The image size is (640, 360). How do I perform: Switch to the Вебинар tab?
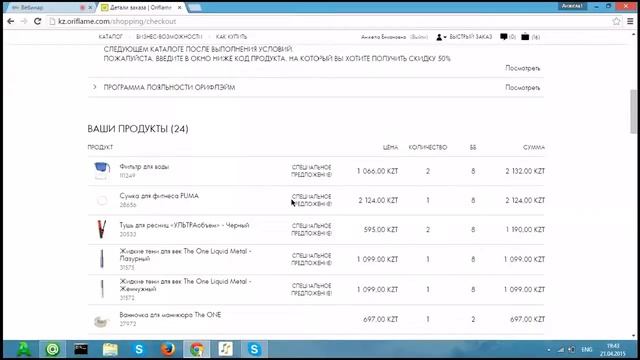click(47, 7)
